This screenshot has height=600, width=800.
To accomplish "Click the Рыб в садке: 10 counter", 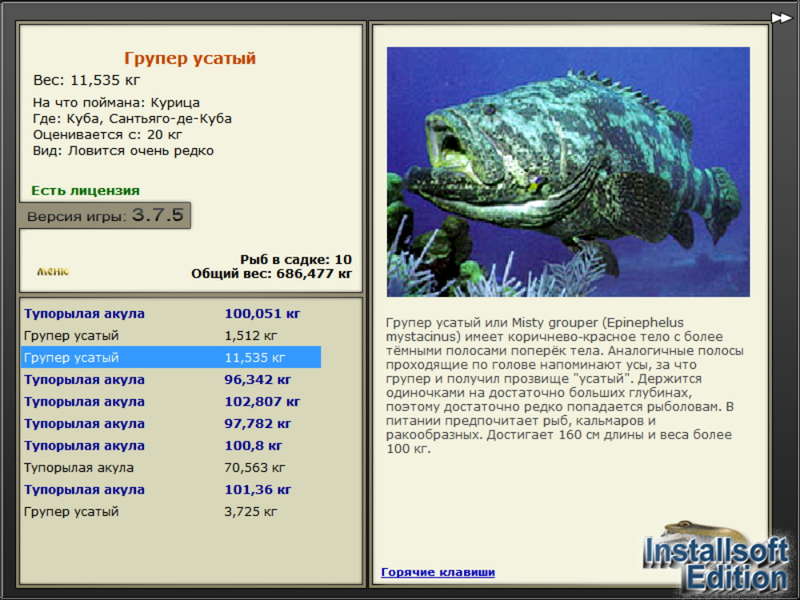I will 296,259.
